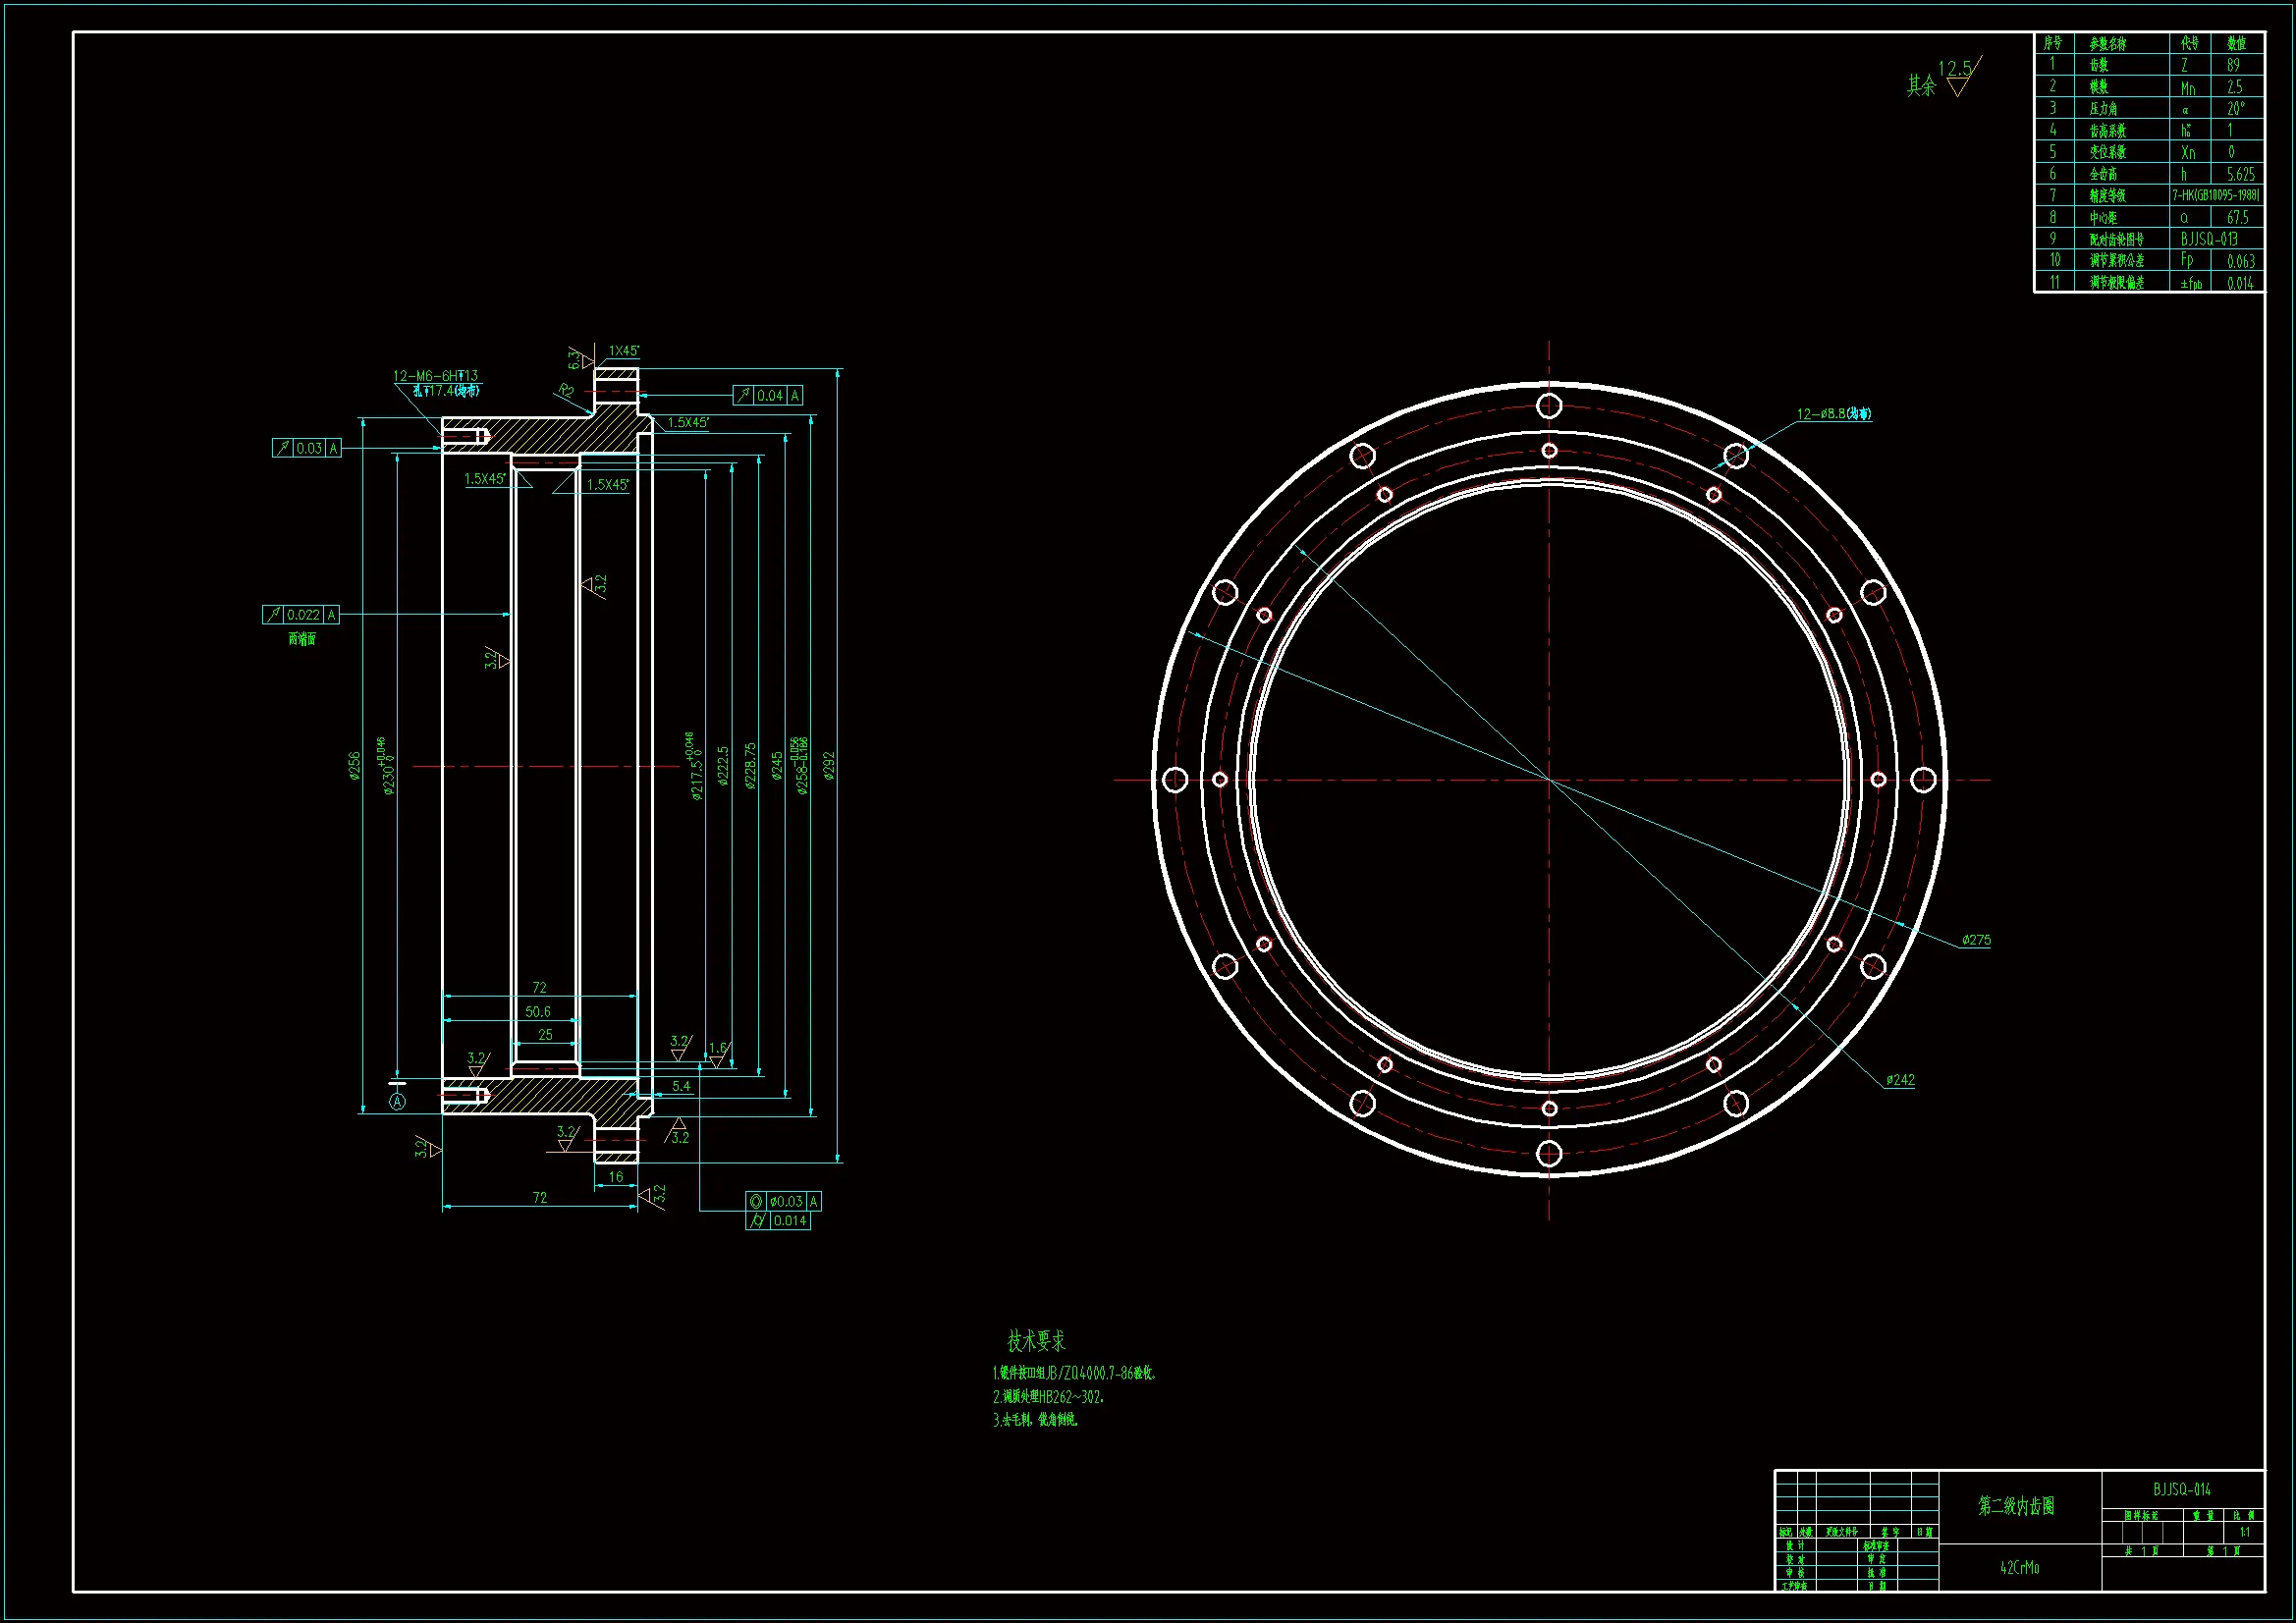Viewport: 2296px width, 1623px height.
Task: Click the BJJSQ-014 drawing number cell
Action: click(2182, 1489)
